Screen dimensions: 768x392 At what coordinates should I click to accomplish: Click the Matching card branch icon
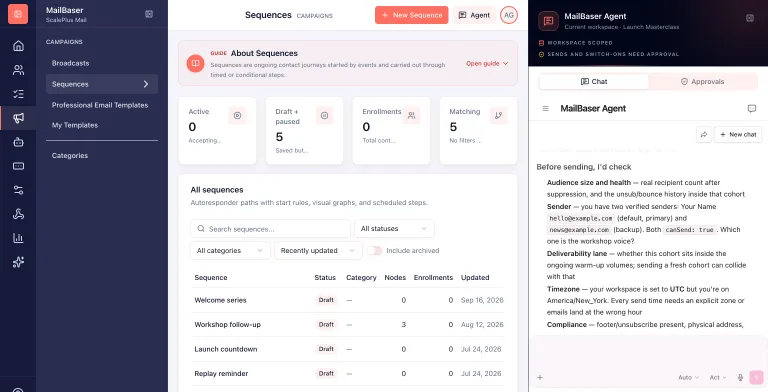click(499, 116)
